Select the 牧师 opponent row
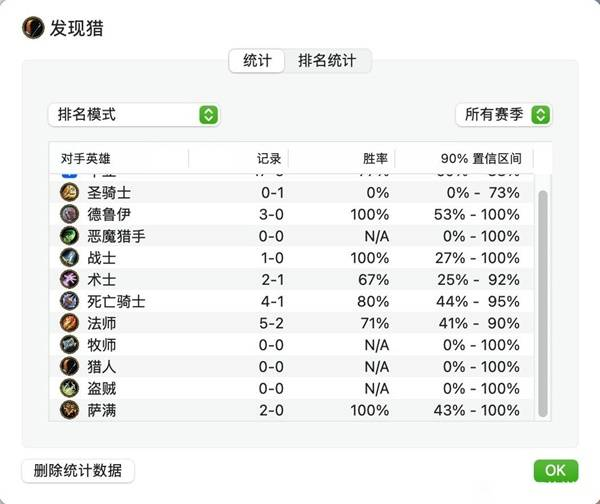 291,345
